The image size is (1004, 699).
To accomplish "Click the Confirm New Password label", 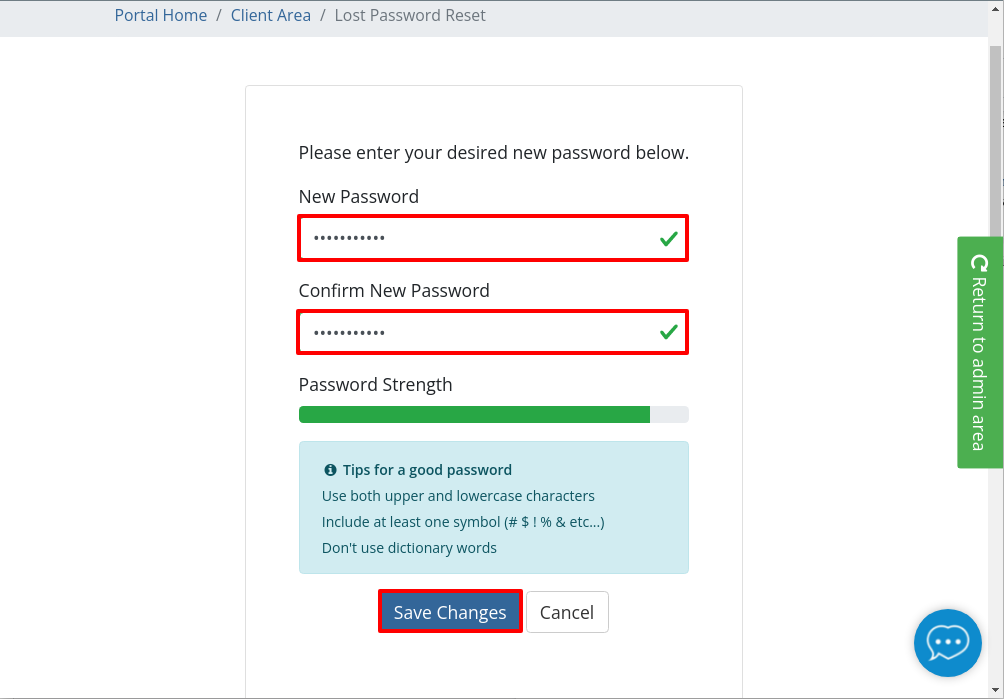I will tap(394, 290).
